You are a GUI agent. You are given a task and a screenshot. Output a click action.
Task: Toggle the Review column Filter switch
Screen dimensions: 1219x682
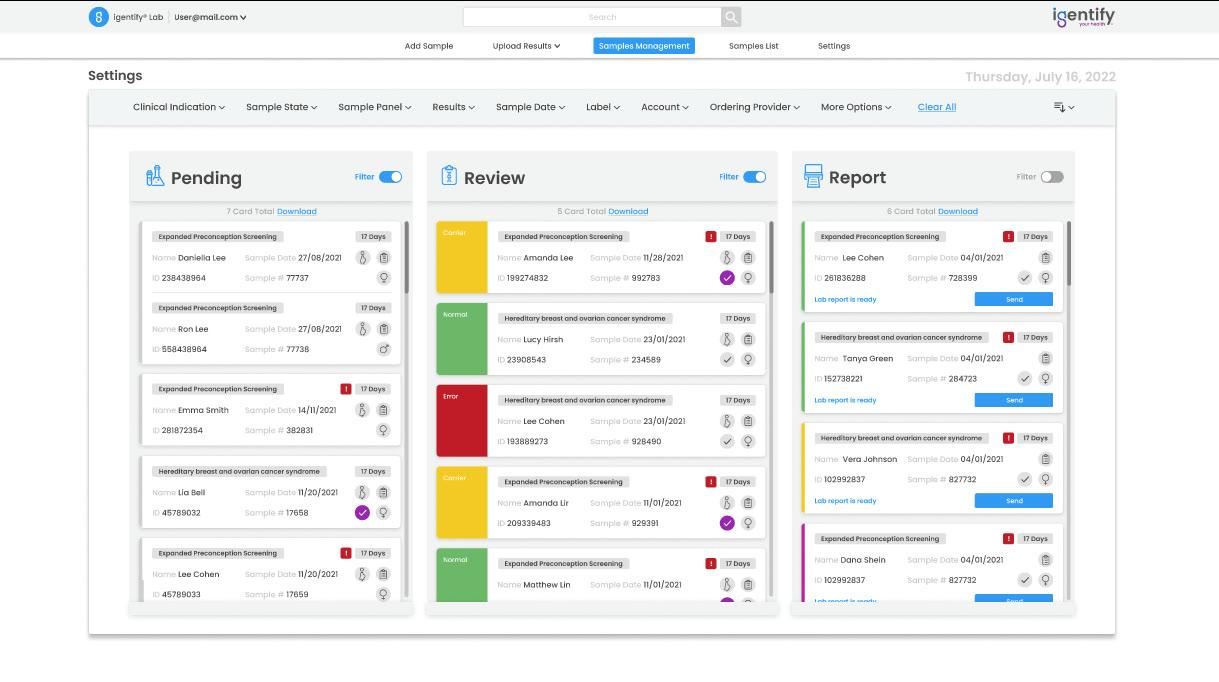click(x=754, y=177)
